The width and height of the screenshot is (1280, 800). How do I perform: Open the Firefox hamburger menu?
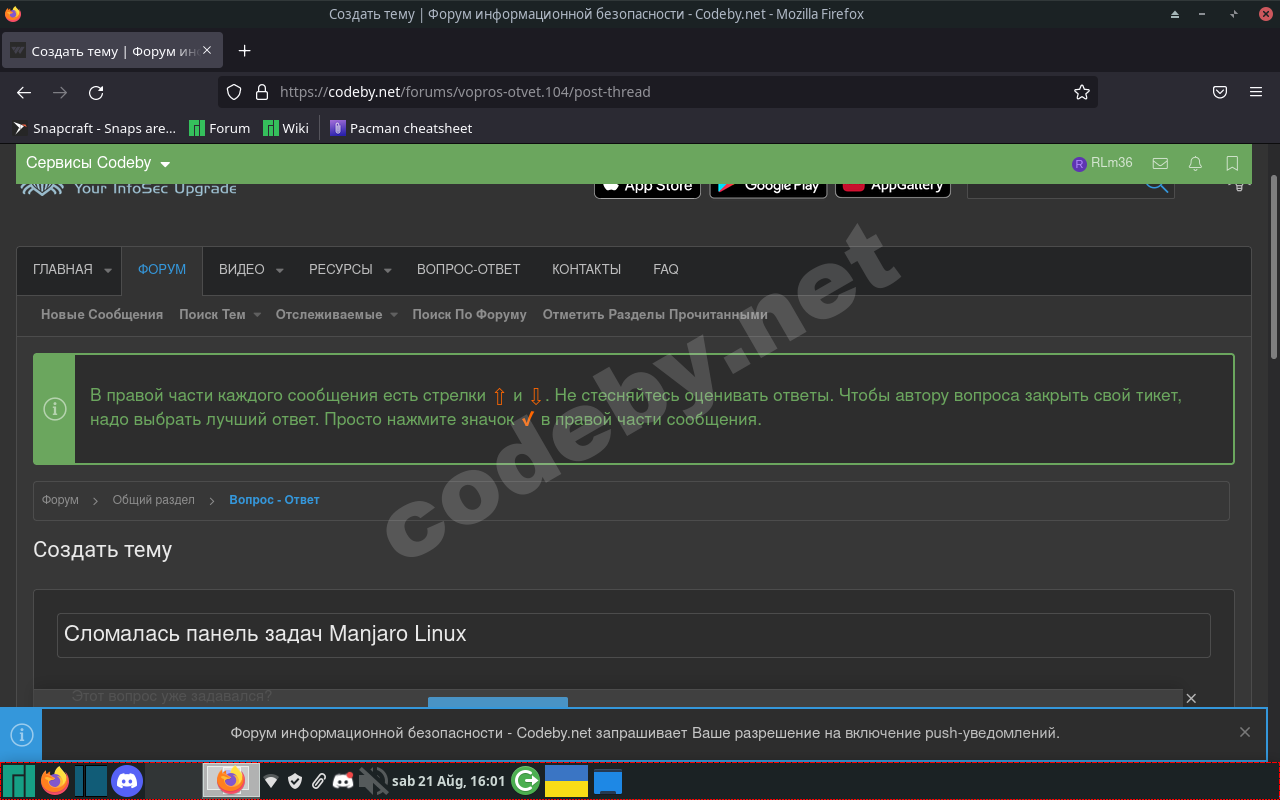[x=1256, y=92]
